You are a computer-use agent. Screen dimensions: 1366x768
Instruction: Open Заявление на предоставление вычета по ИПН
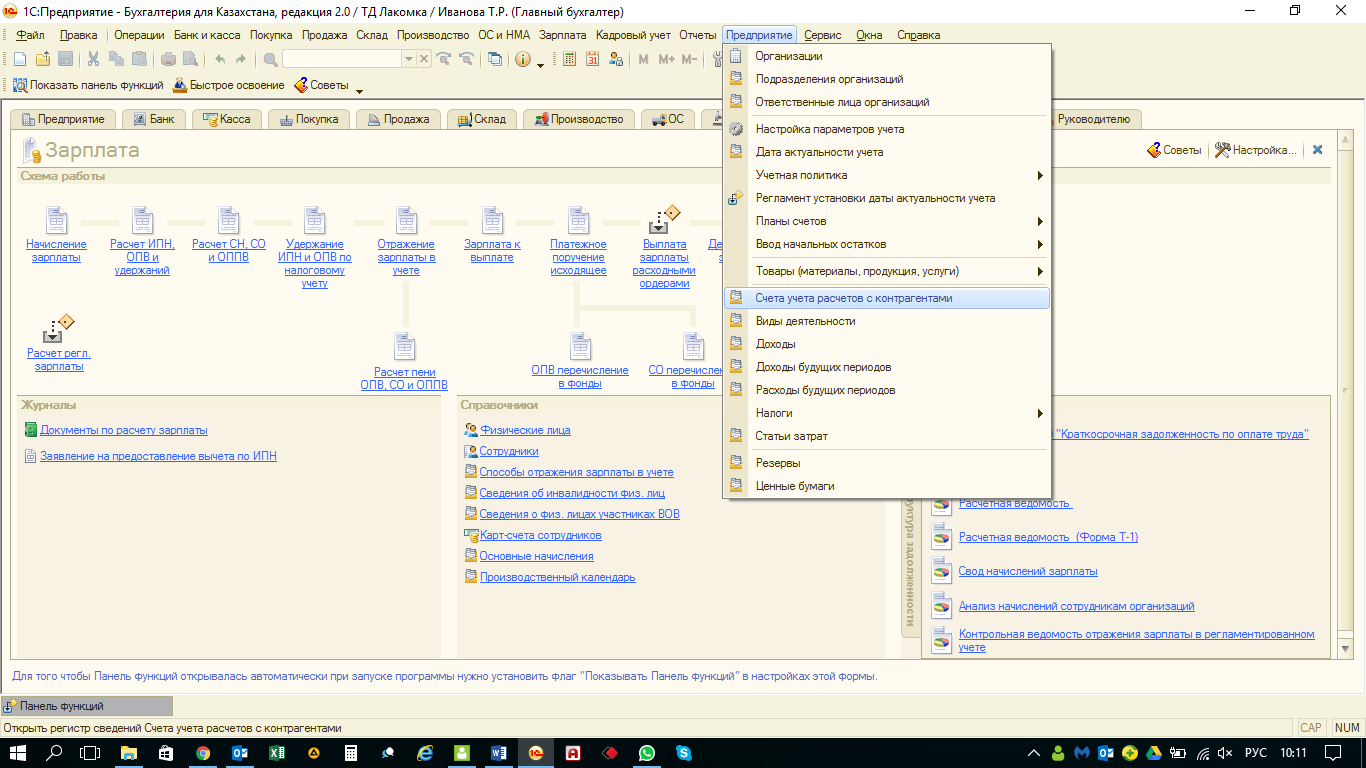tap(158, 456)
